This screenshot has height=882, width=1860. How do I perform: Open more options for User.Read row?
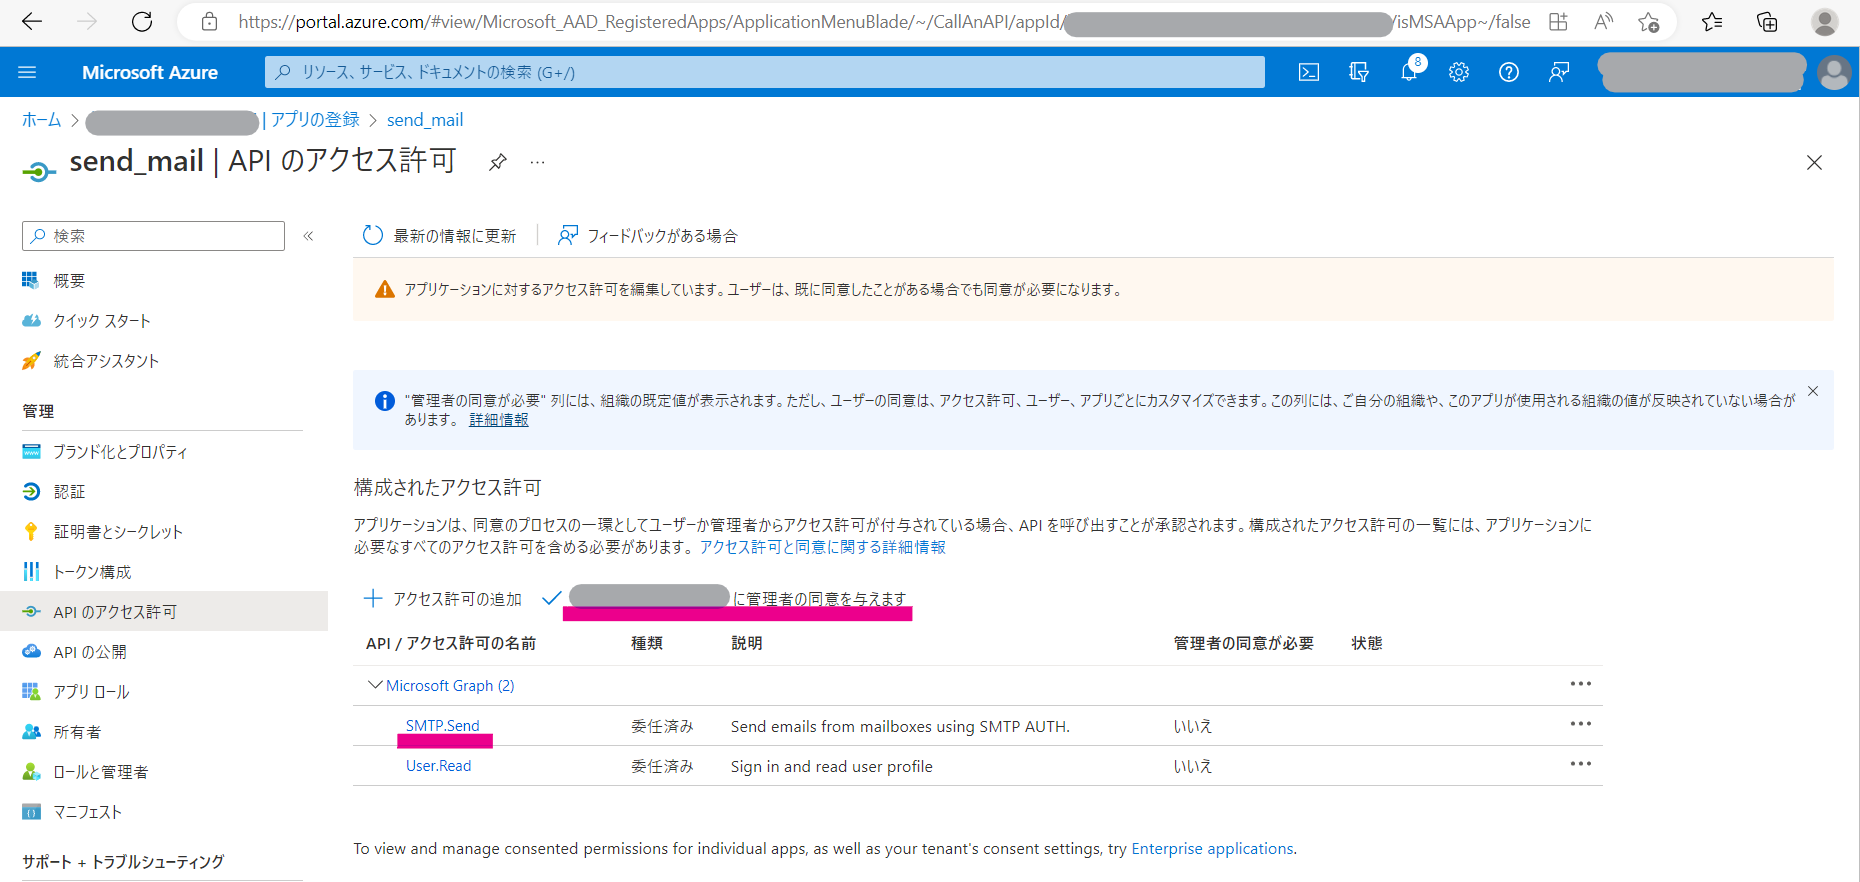point(1581,764)
